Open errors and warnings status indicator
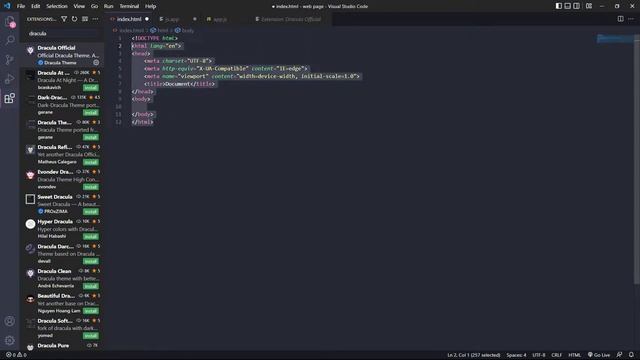 coord(16,355)
